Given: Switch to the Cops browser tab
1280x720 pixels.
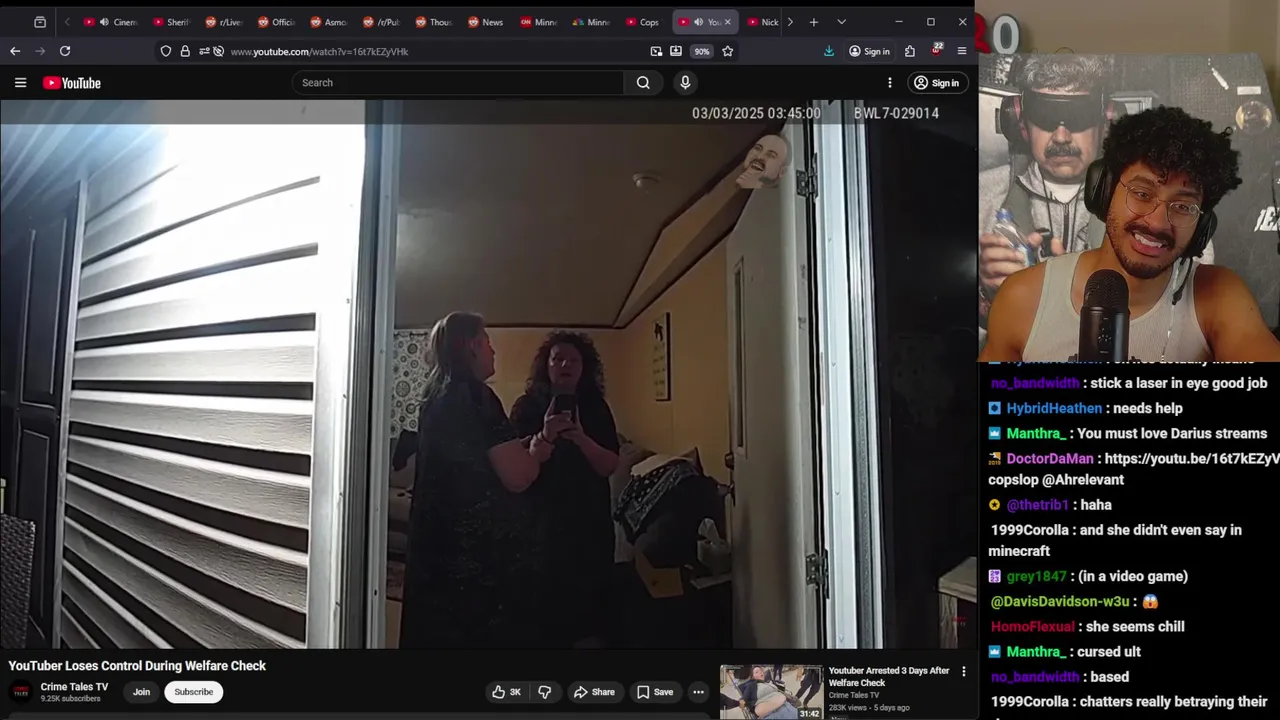Looking at the screenshot, I should 642,22.
